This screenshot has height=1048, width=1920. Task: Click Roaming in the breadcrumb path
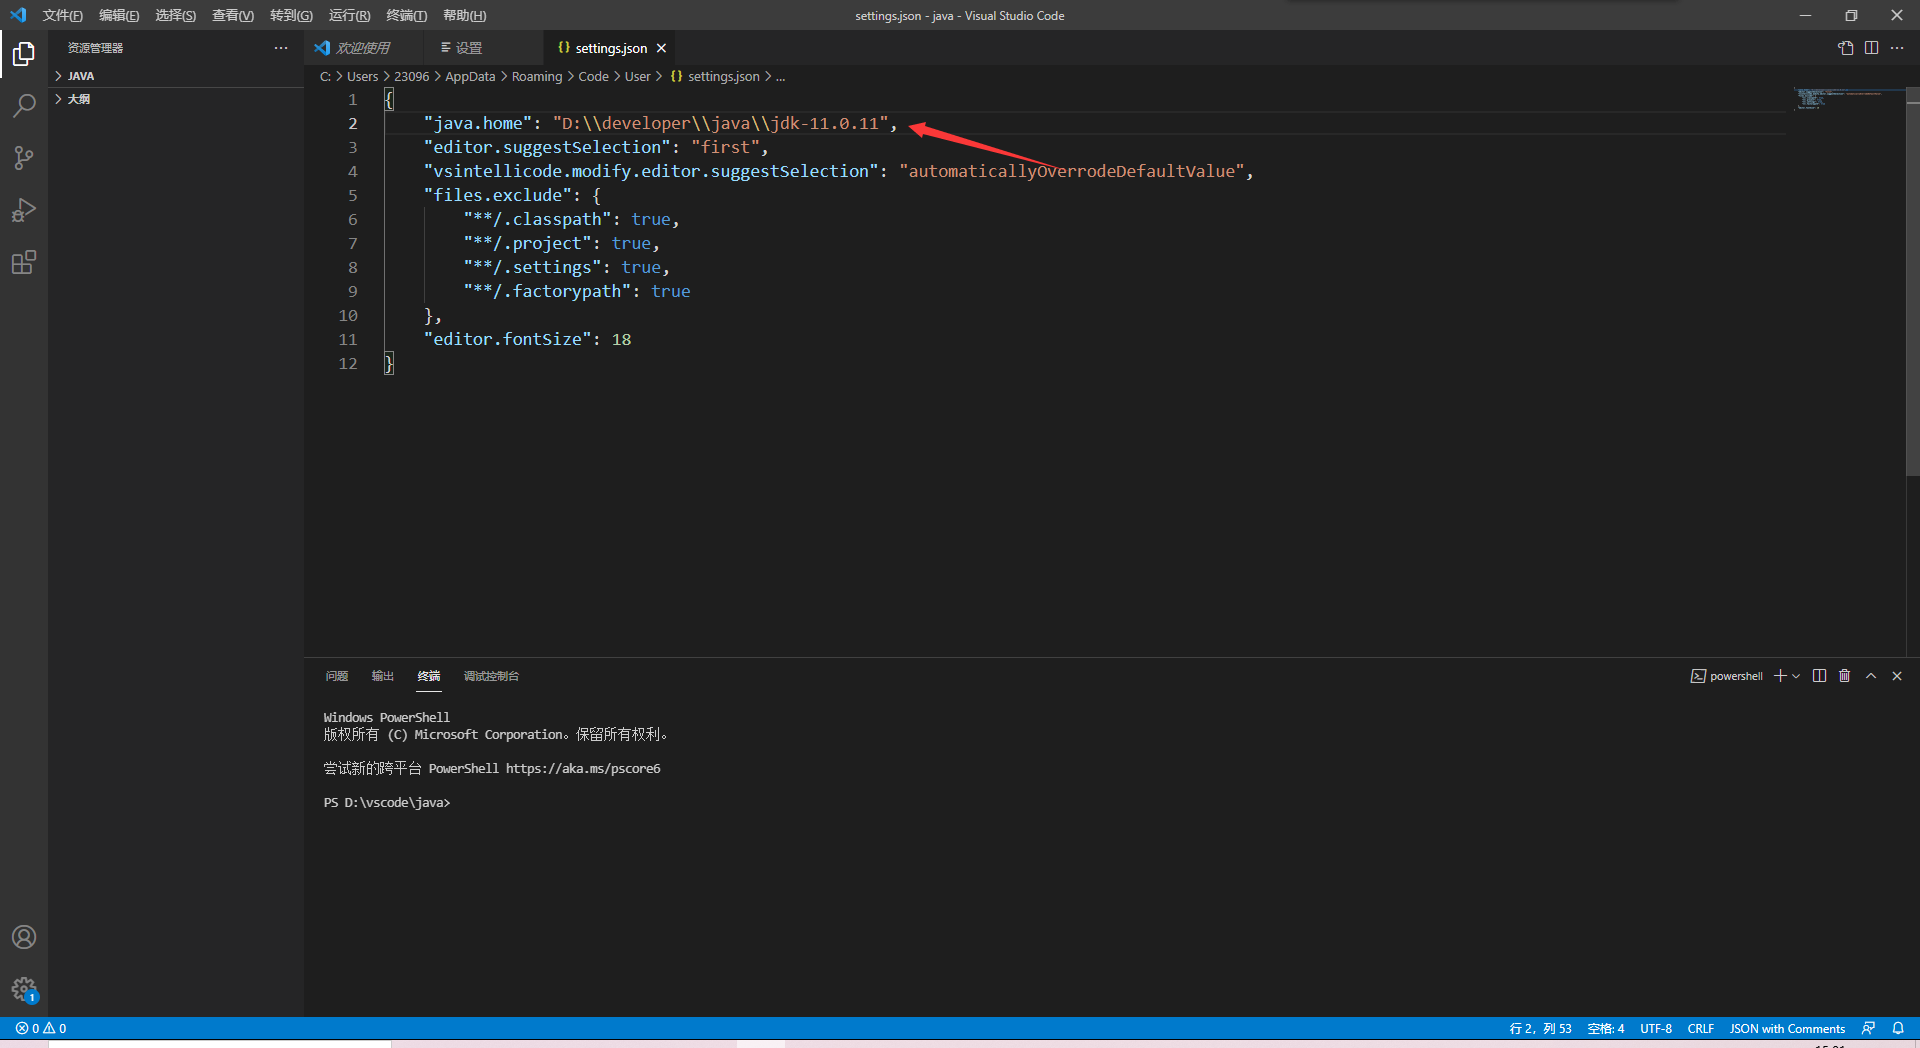tap(537, 77)
